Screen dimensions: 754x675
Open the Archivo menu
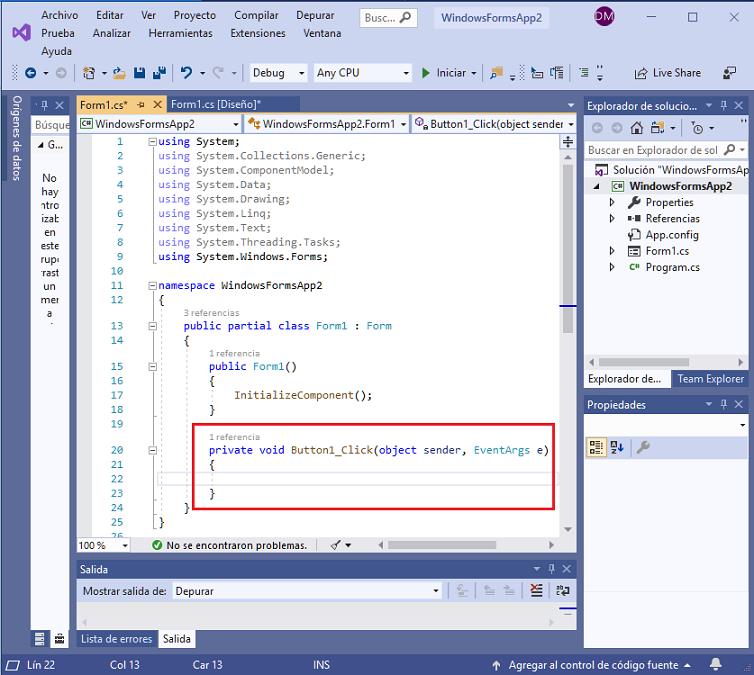60,15
